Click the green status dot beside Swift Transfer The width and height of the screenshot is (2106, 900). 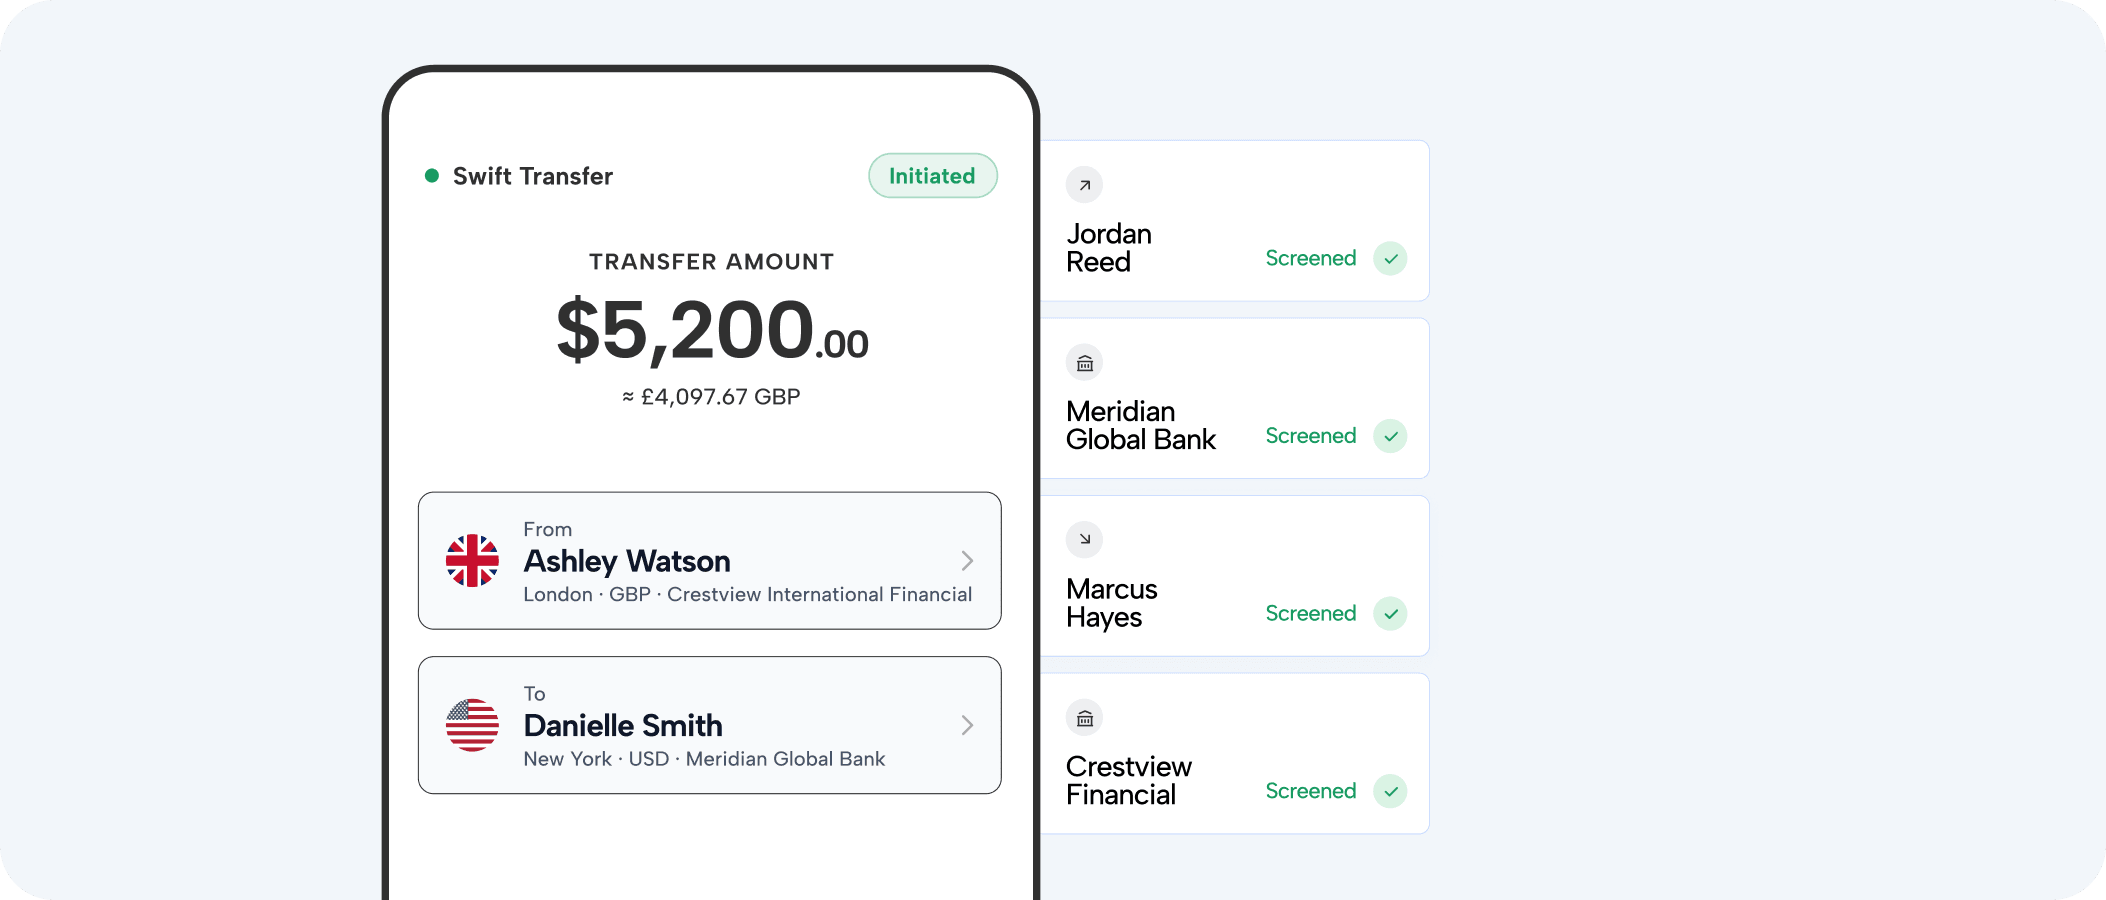pyautogui.click(x=432, y=176)
